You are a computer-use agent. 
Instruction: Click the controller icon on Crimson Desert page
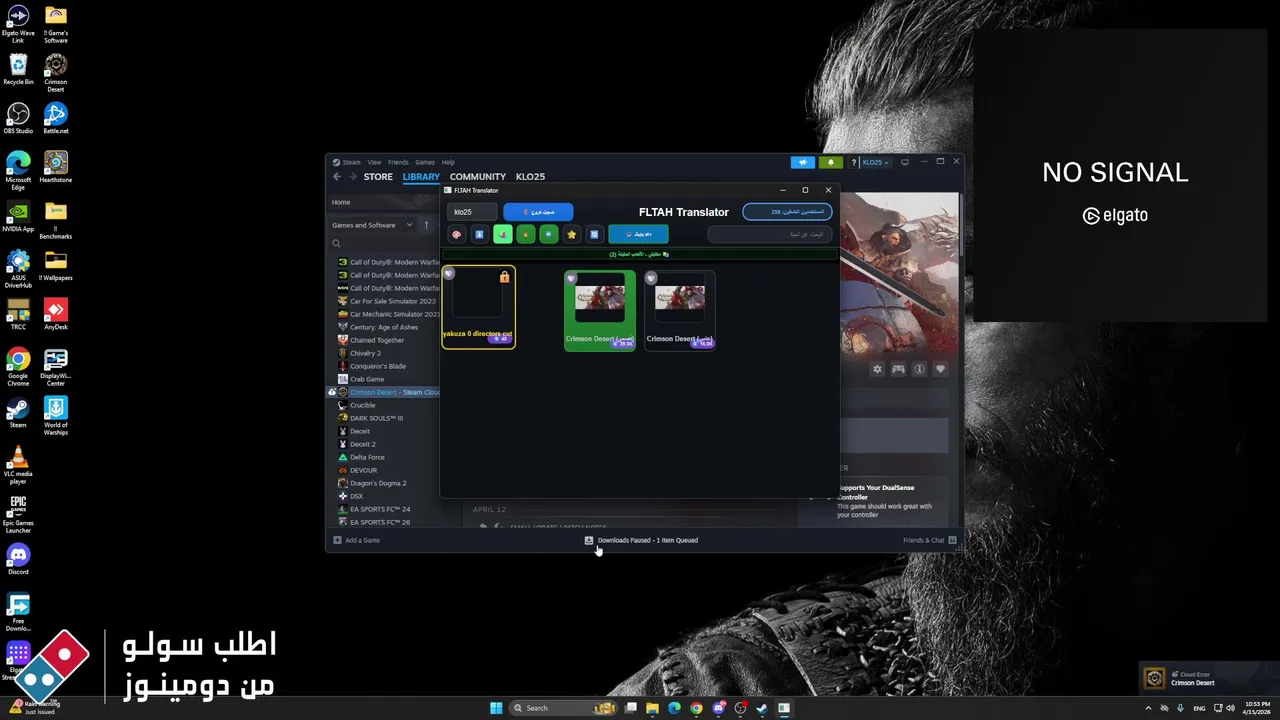(x=898, y=369)
